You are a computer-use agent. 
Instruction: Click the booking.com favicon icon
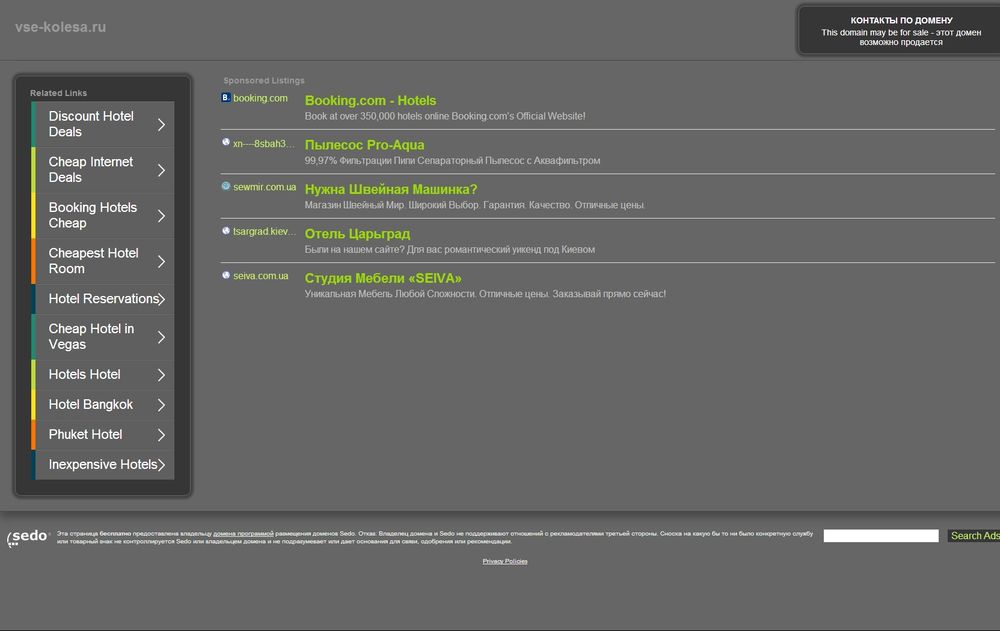point(226,98)
